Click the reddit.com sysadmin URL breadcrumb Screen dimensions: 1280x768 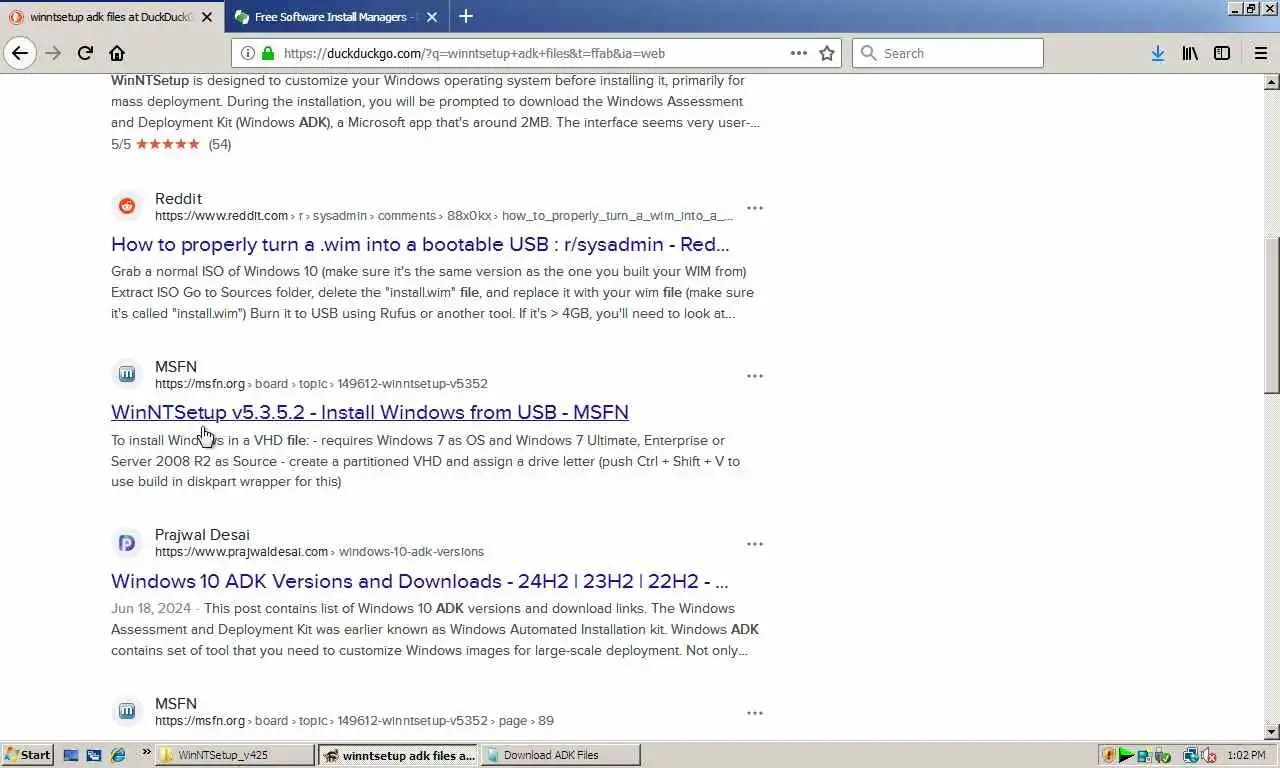444,216
